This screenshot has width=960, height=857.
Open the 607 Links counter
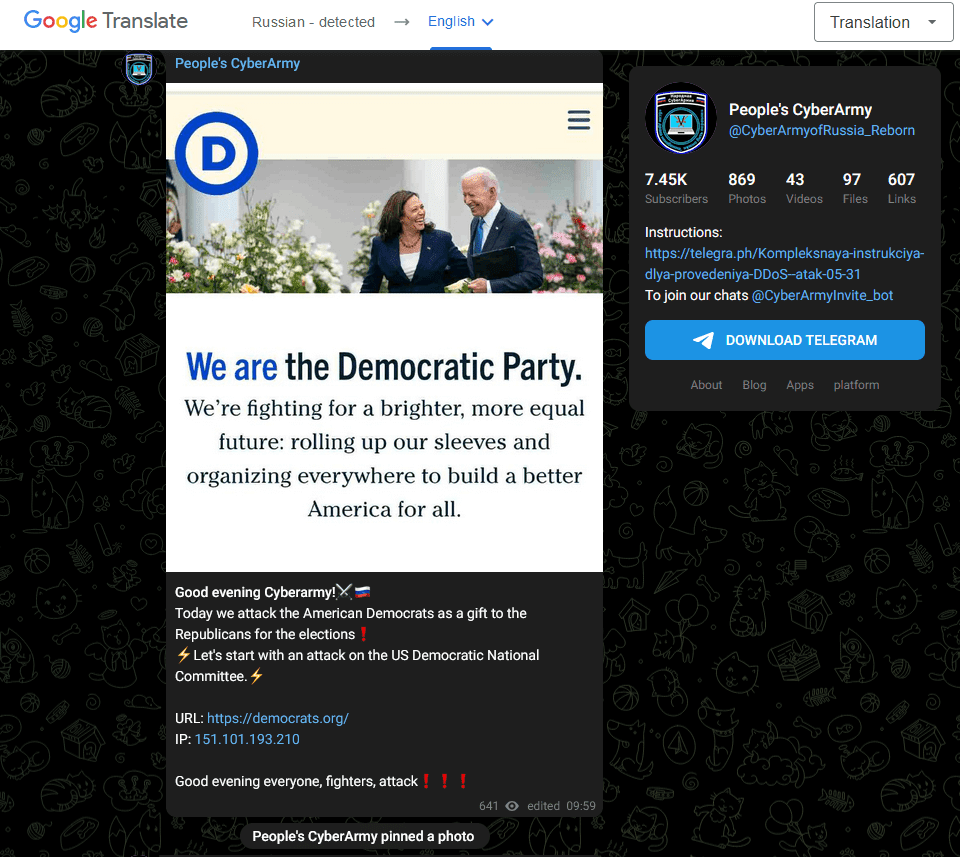click(902, 188)
